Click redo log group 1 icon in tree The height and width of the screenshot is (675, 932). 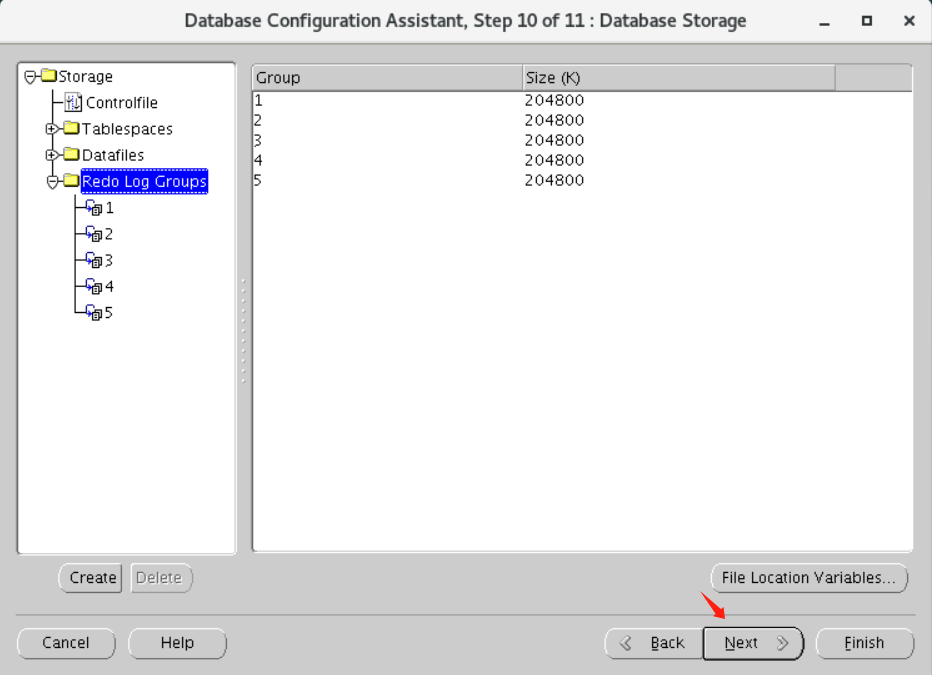[94, 207]
